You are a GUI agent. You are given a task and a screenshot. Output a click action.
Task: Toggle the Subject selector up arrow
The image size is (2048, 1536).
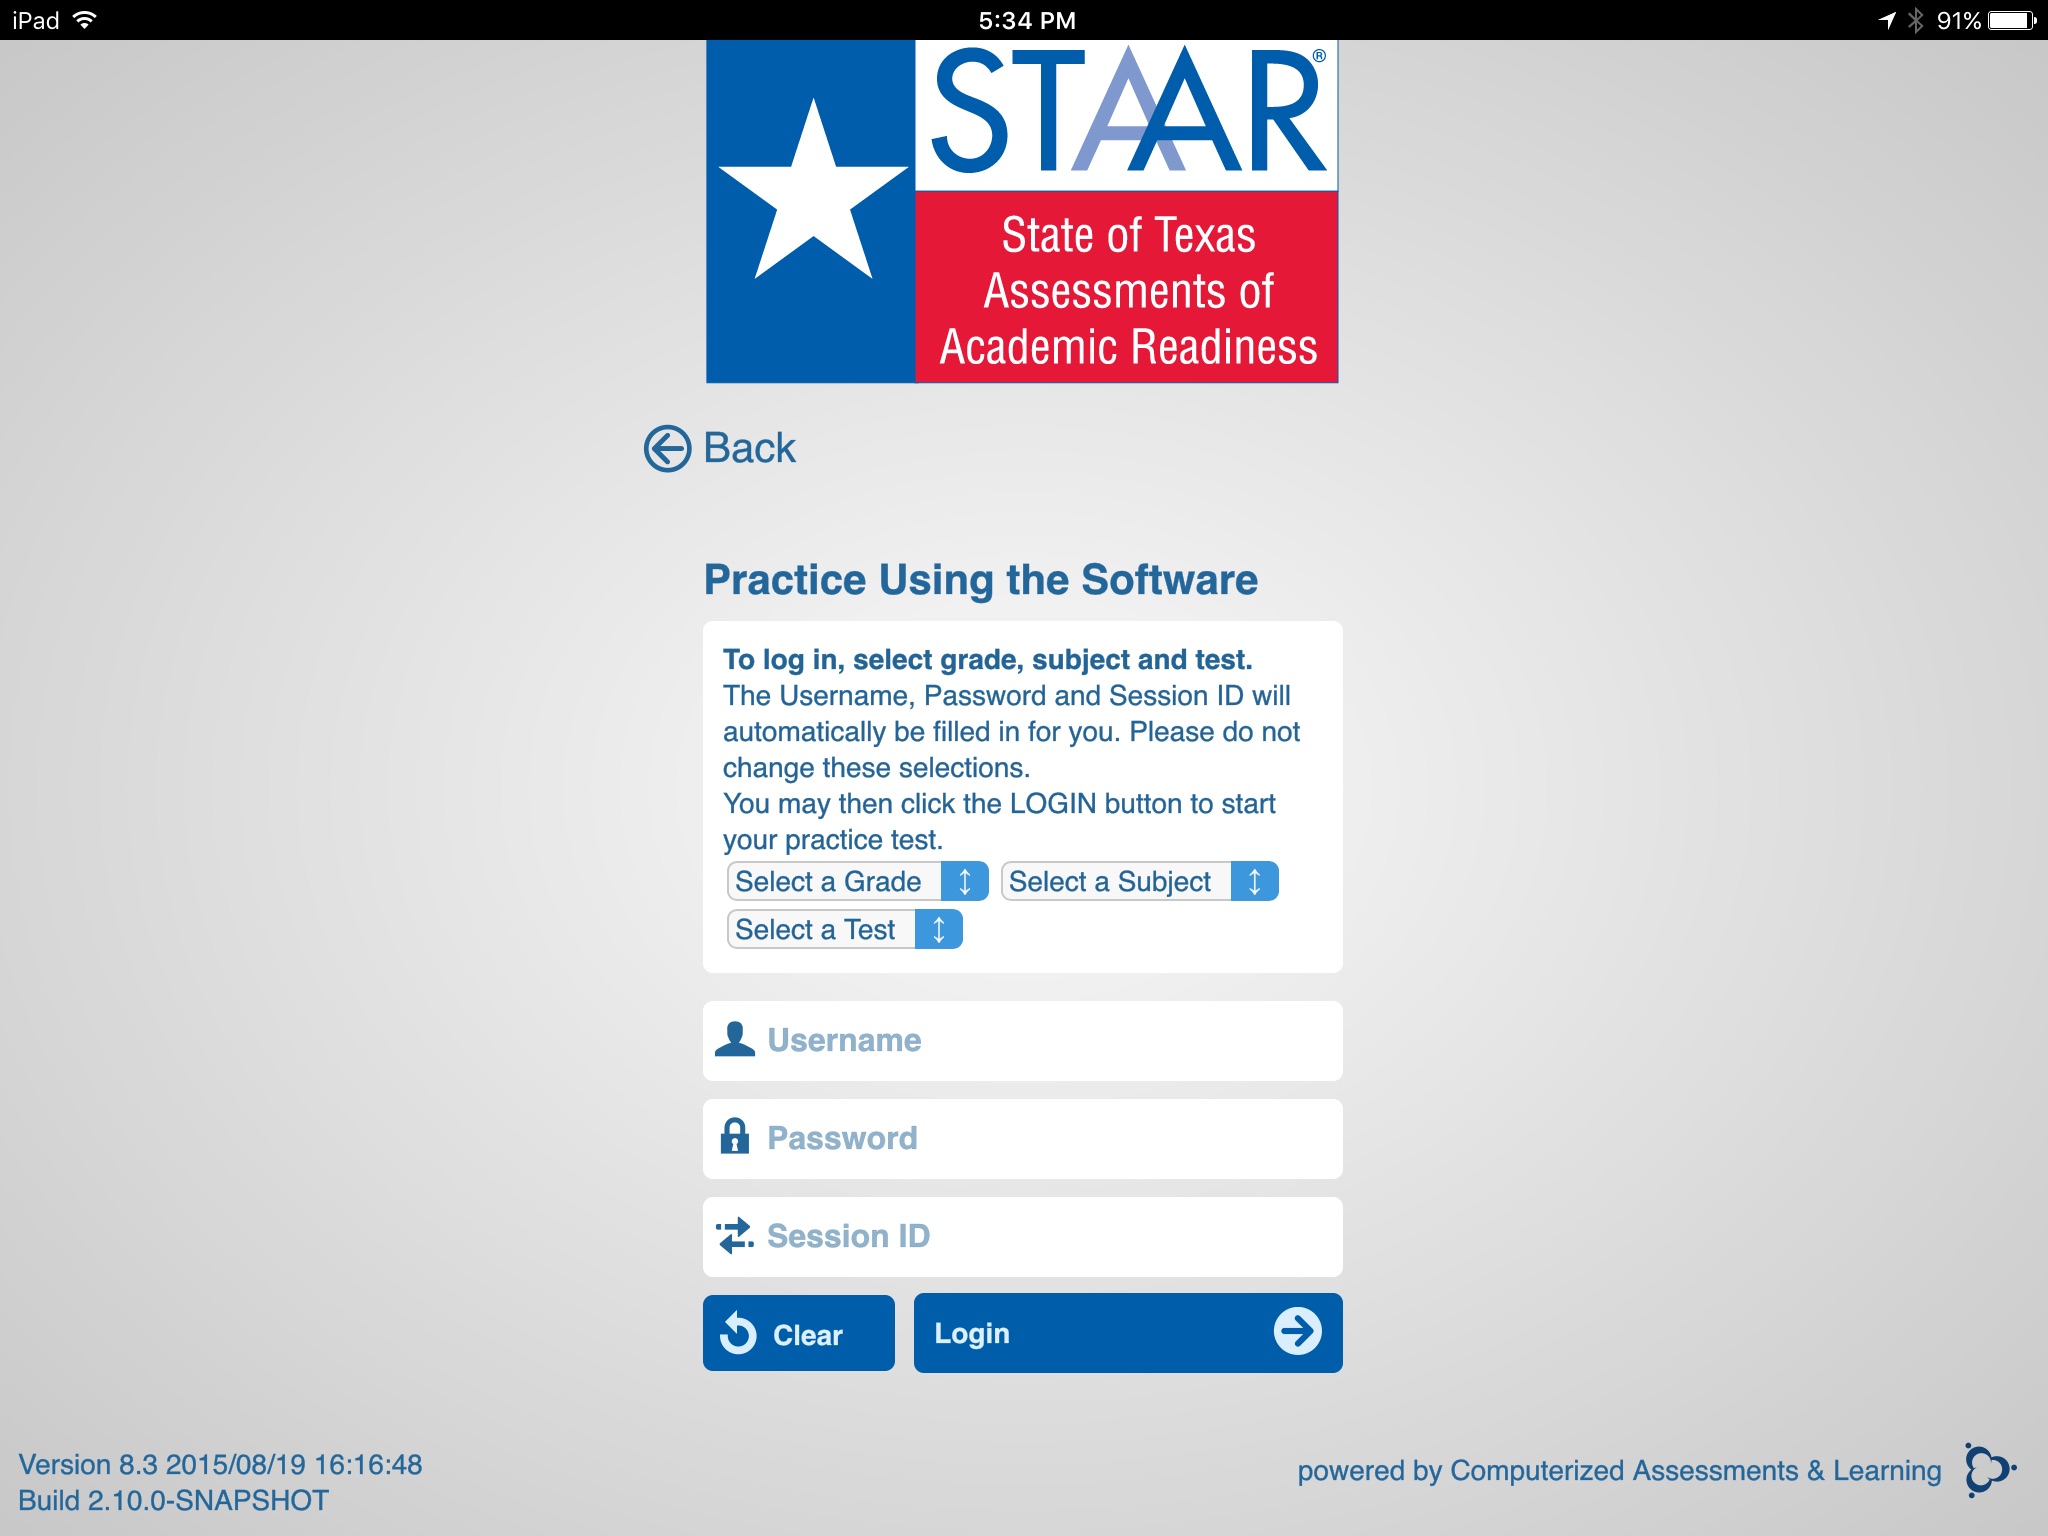tap(1256, 883)
